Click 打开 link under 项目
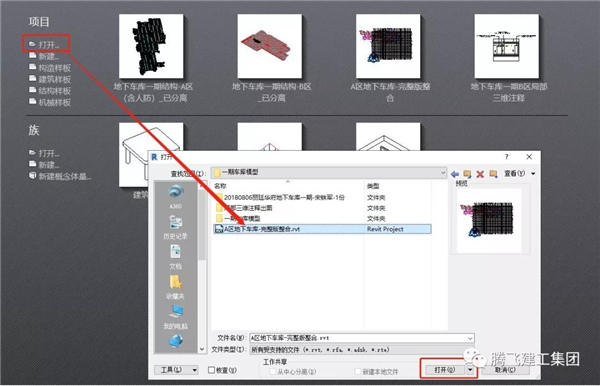The height and width of the screenshot is (386, 600). coord(49,45)
